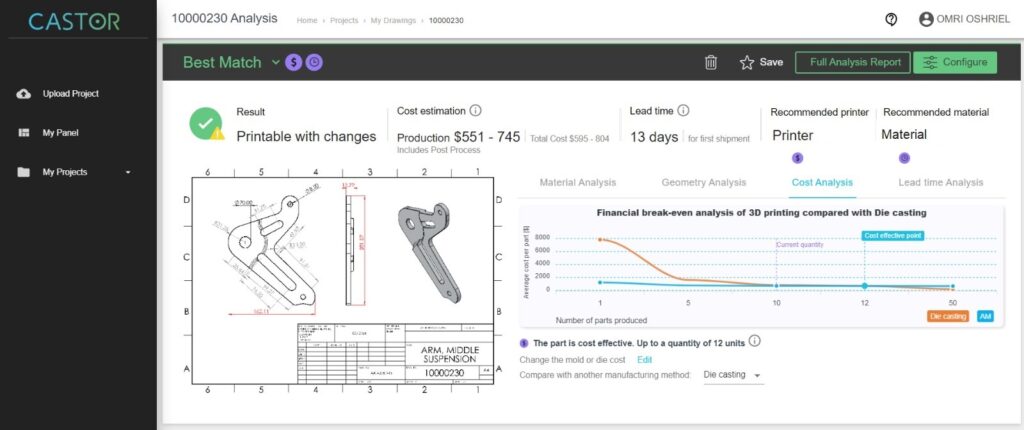Viewport: 1024px width, 430px height.
Task: Click Edit to change the mold cost
Action: tap(645, 359)
